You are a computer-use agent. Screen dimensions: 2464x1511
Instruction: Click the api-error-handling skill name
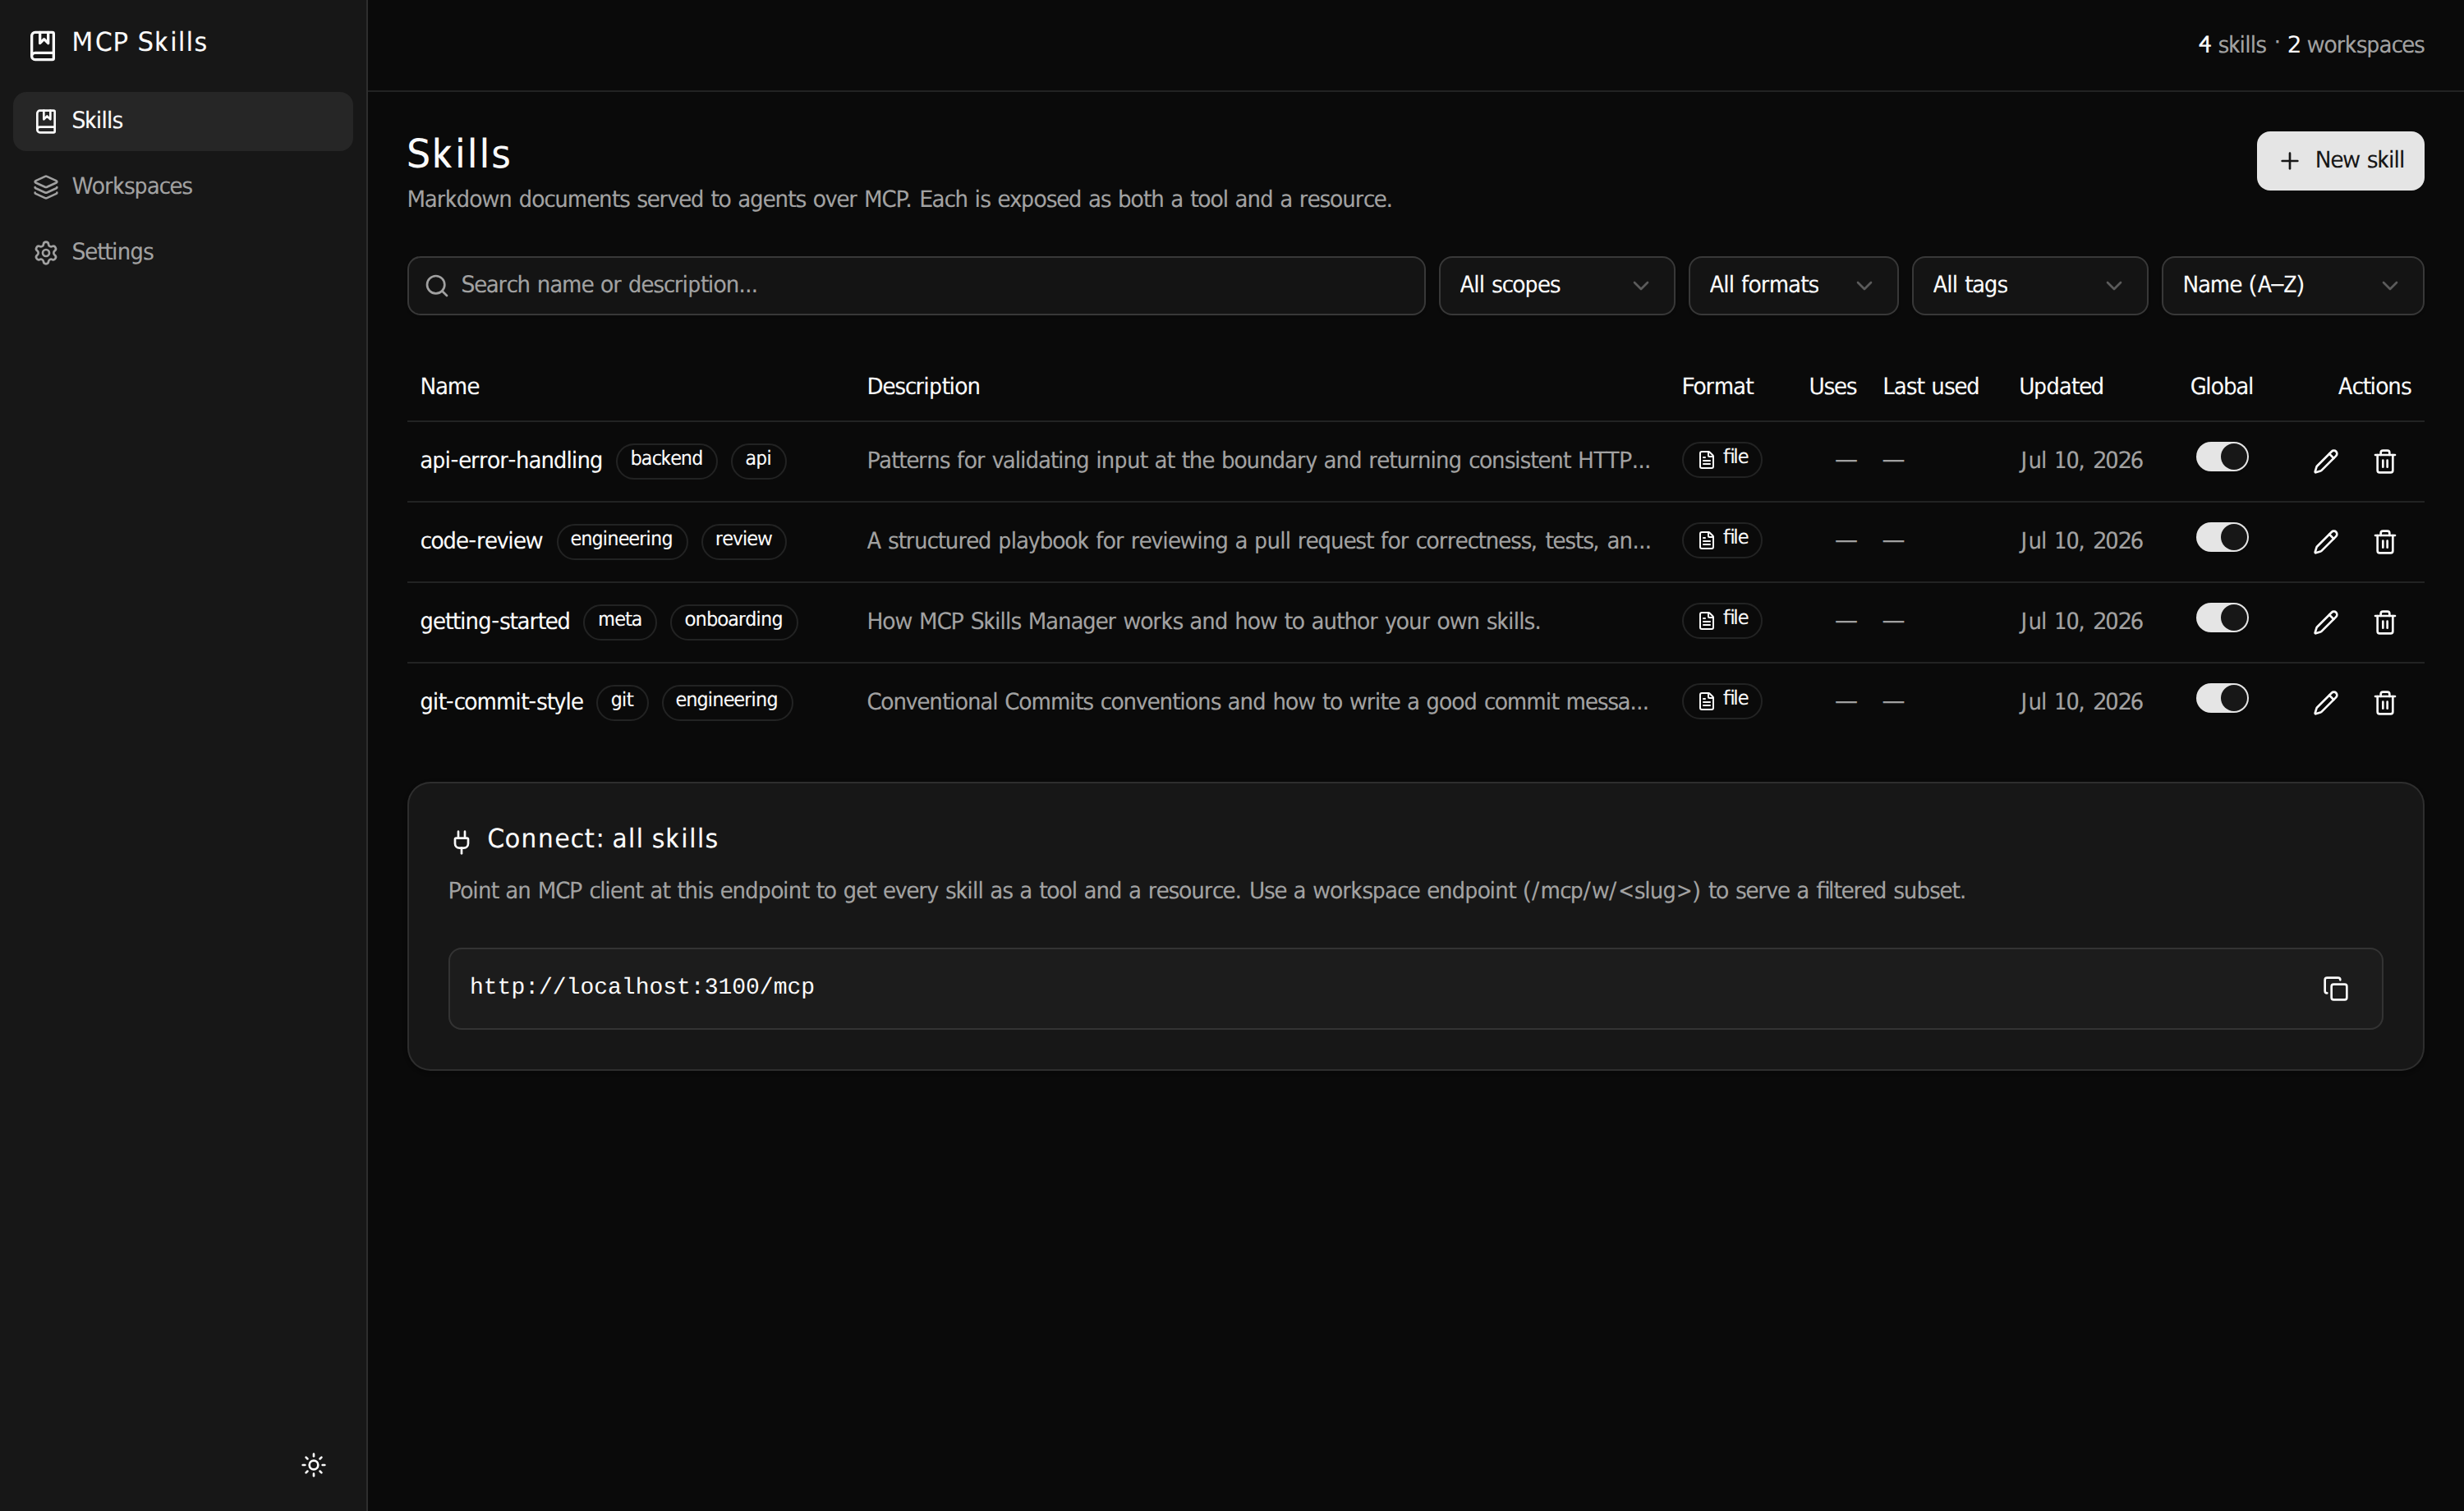click(x=511, y=461)
